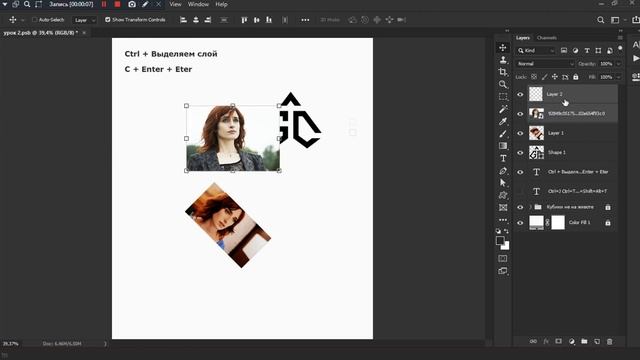Screen dimensions: 640x360
Task: Align right edges in options bar
Action: click(x=208, y=20)
